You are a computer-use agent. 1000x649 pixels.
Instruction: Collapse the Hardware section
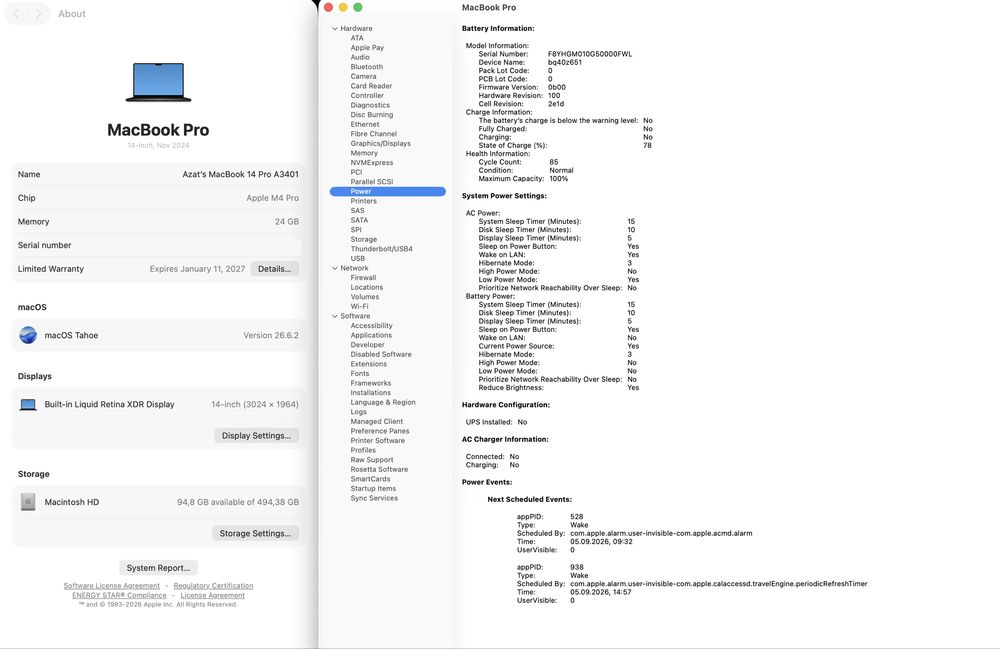335,29
